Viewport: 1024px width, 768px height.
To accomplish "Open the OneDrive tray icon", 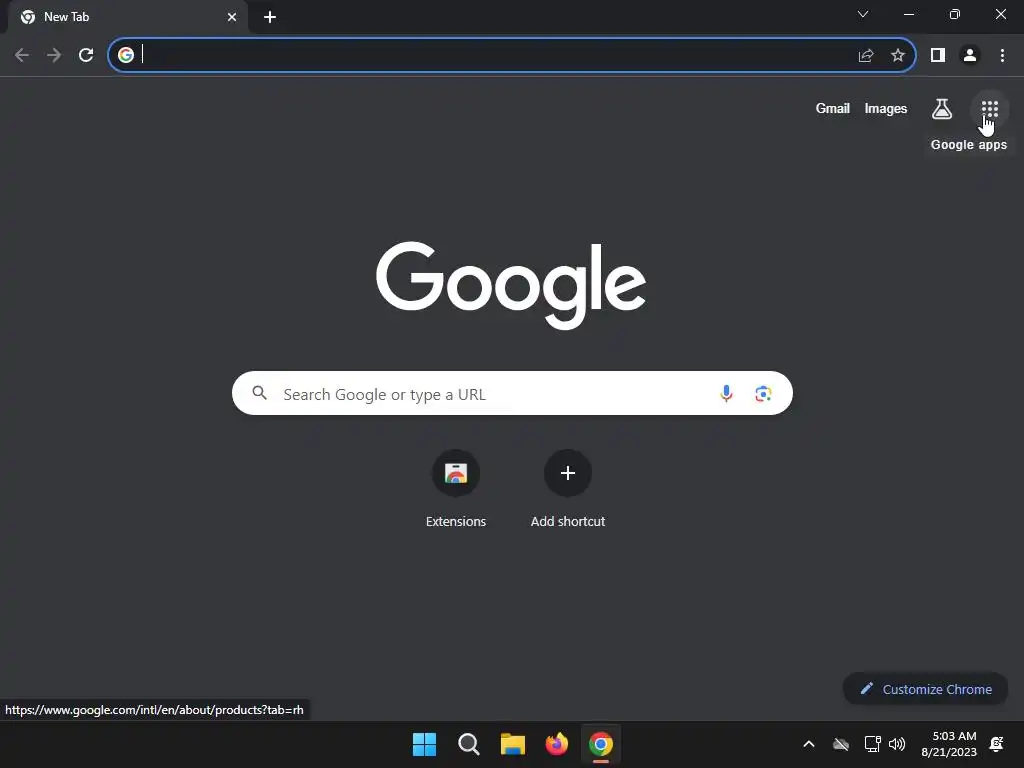I will tap(840, 744).
